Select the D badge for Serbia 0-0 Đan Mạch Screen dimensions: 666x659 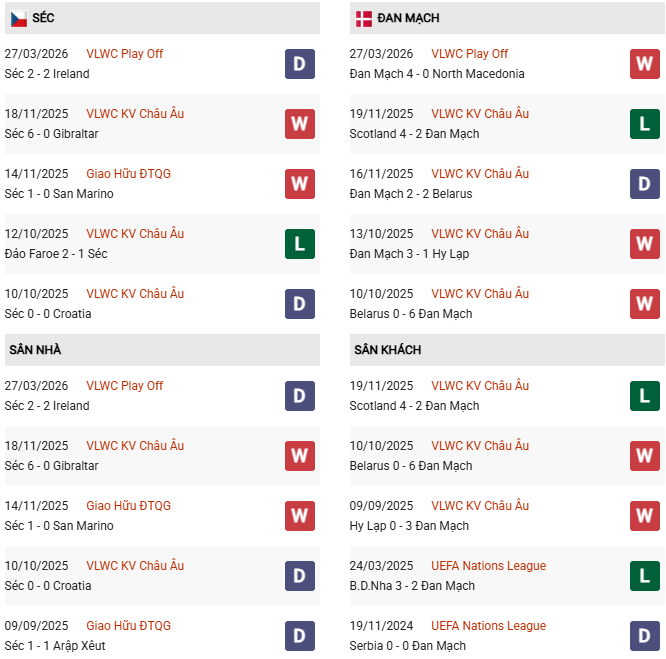click(x=645, y=636)
